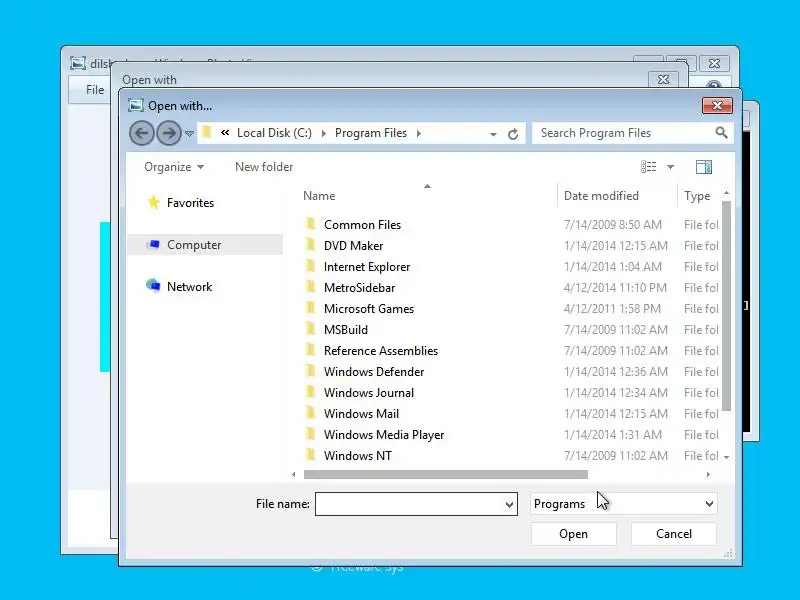
Task: Click New folder
Action: [264, 167]
